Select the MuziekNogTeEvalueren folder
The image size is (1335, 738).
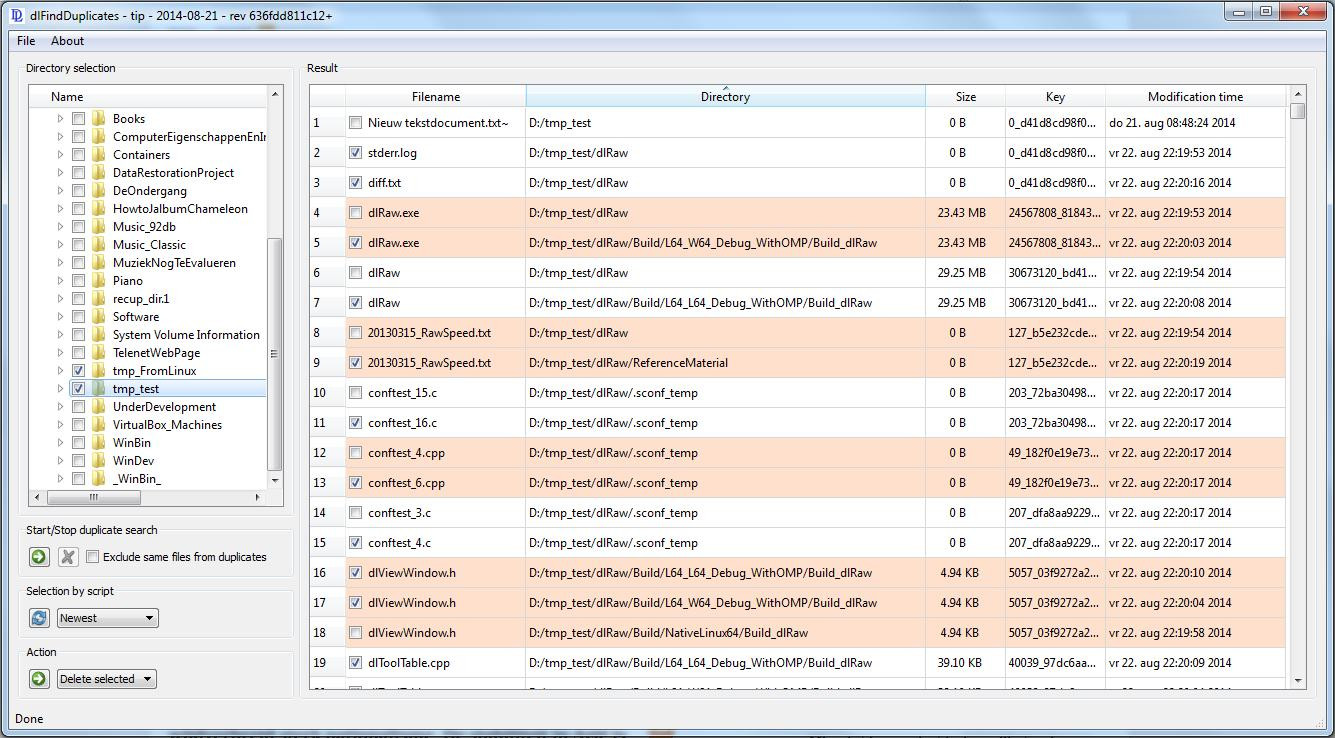pos(174,263)
